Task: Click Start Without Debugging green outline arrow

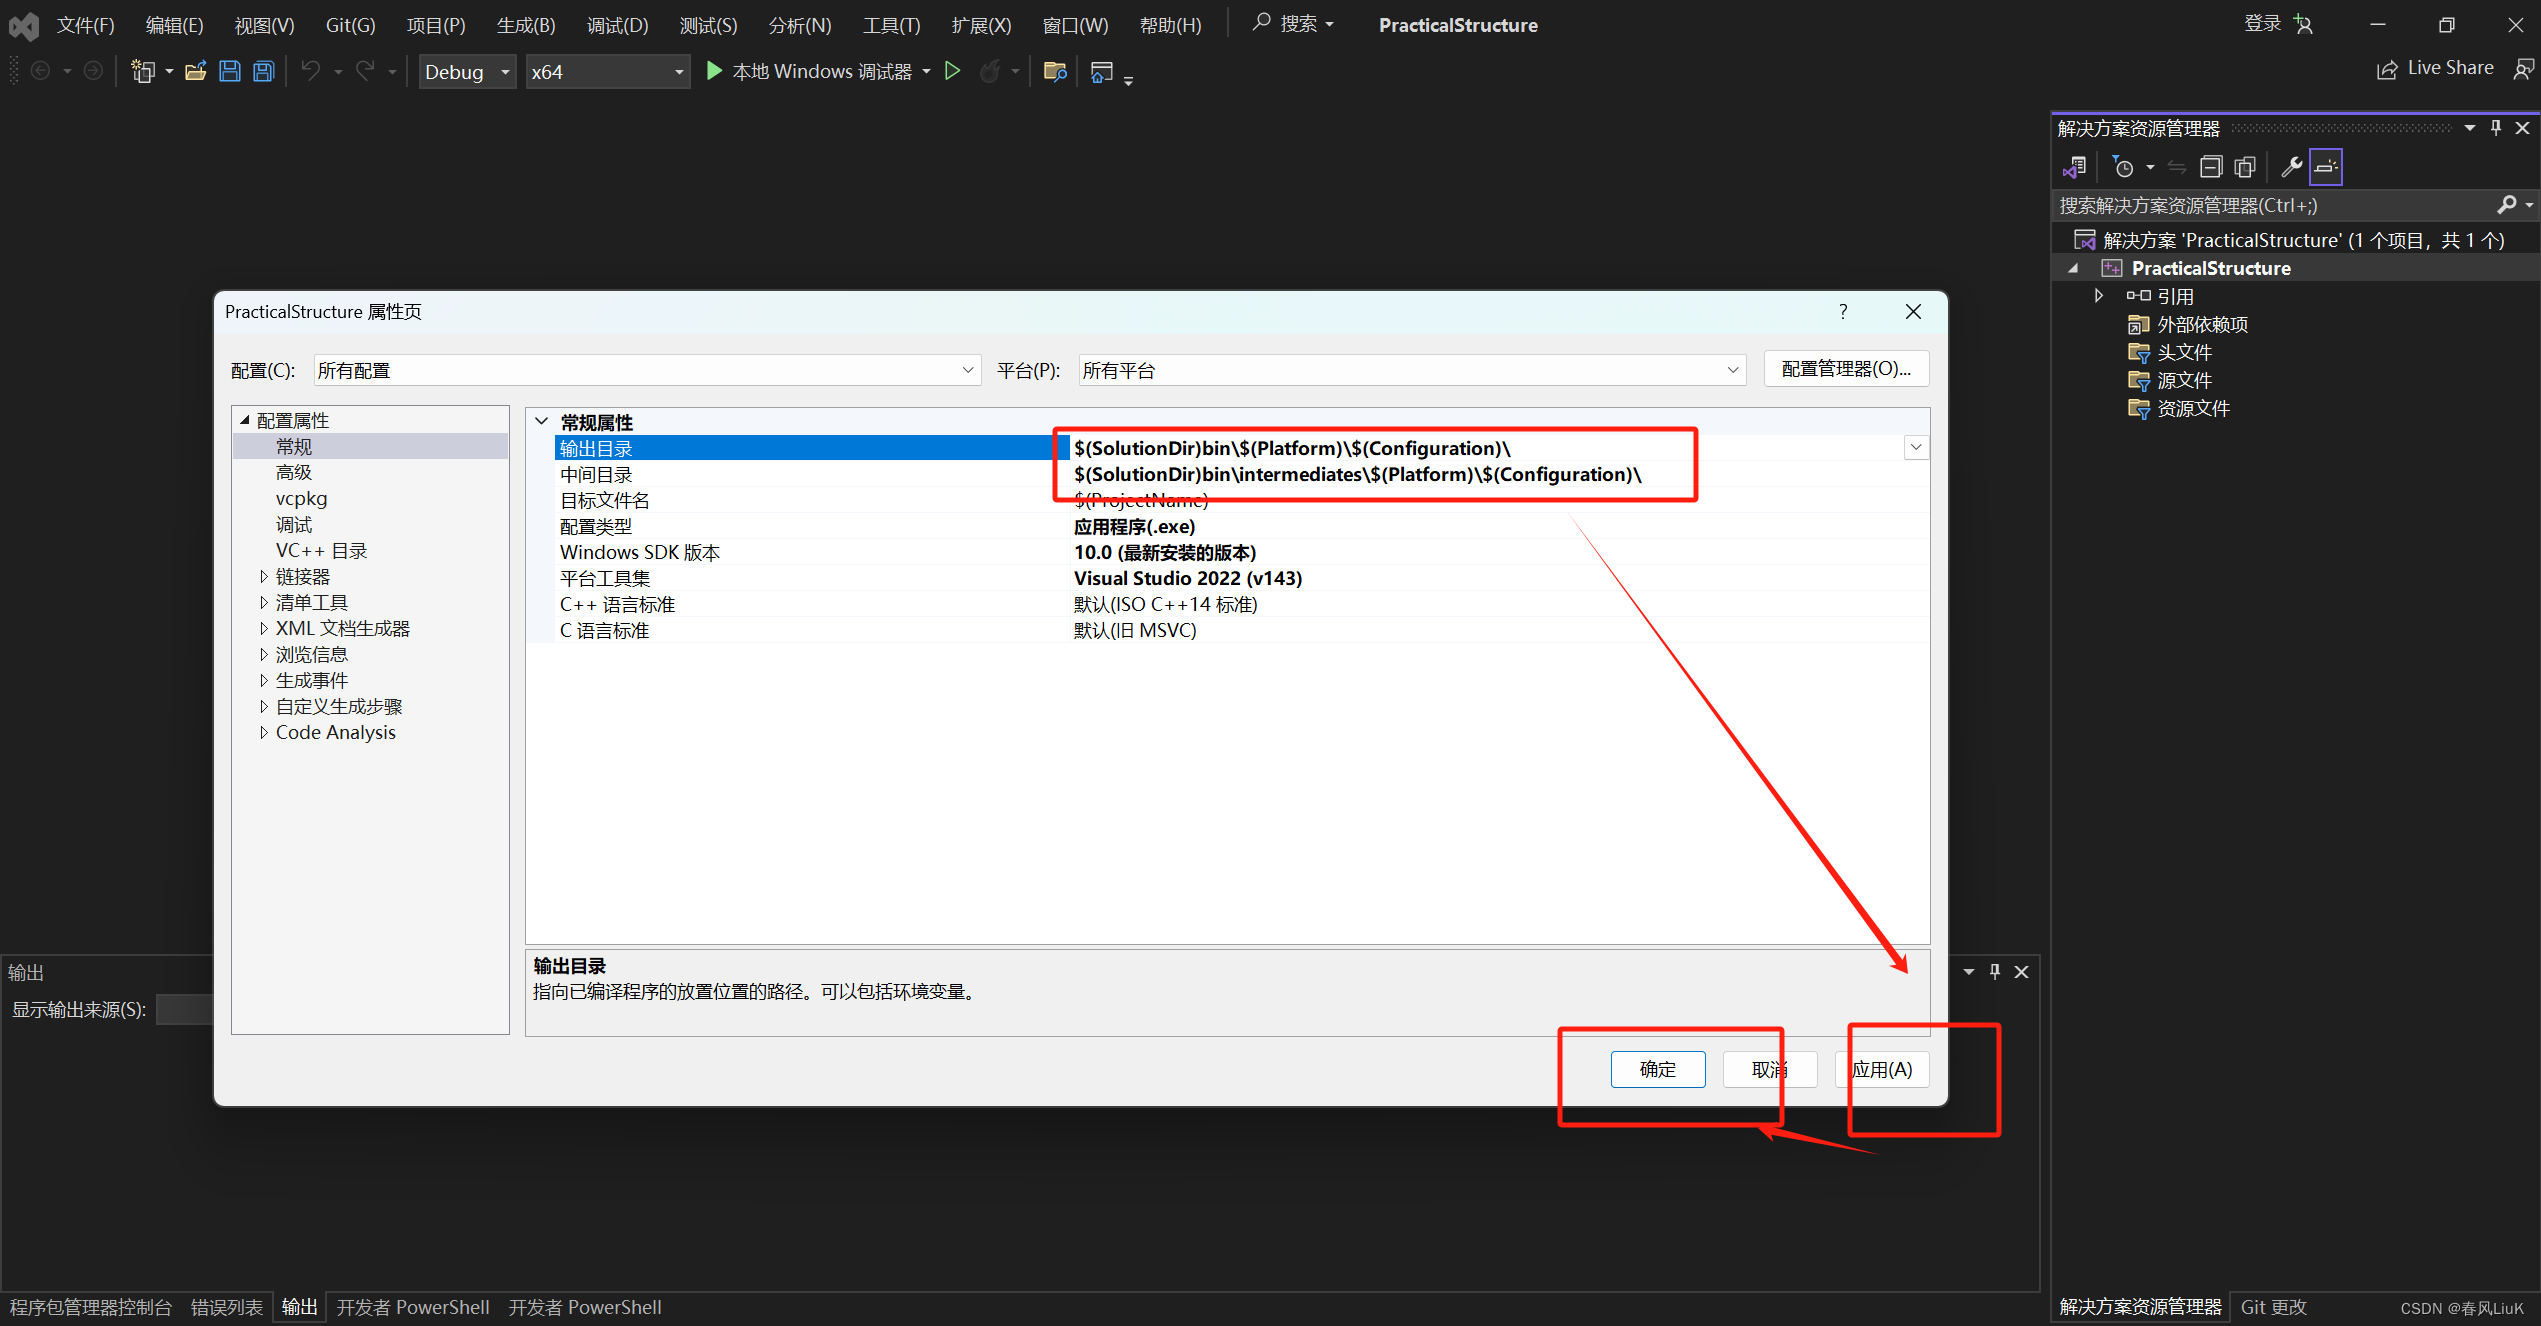Action: point(953,71)
